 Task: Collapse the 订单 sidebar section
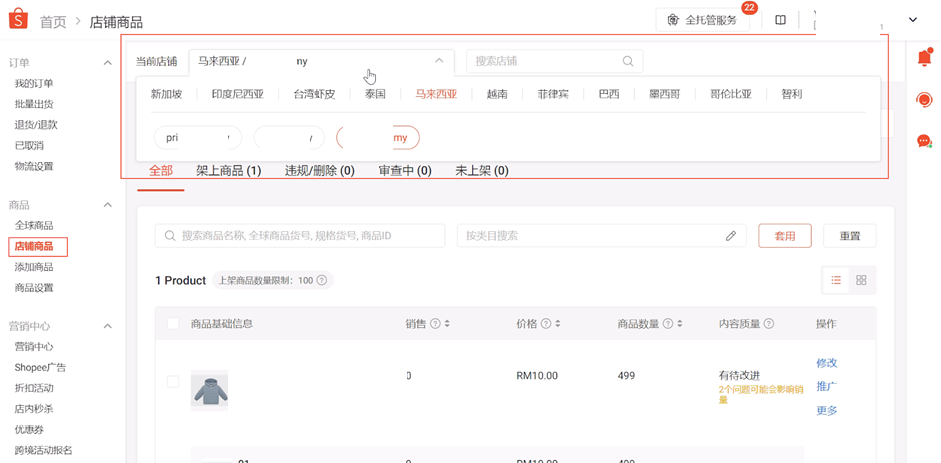coord(107,62)
